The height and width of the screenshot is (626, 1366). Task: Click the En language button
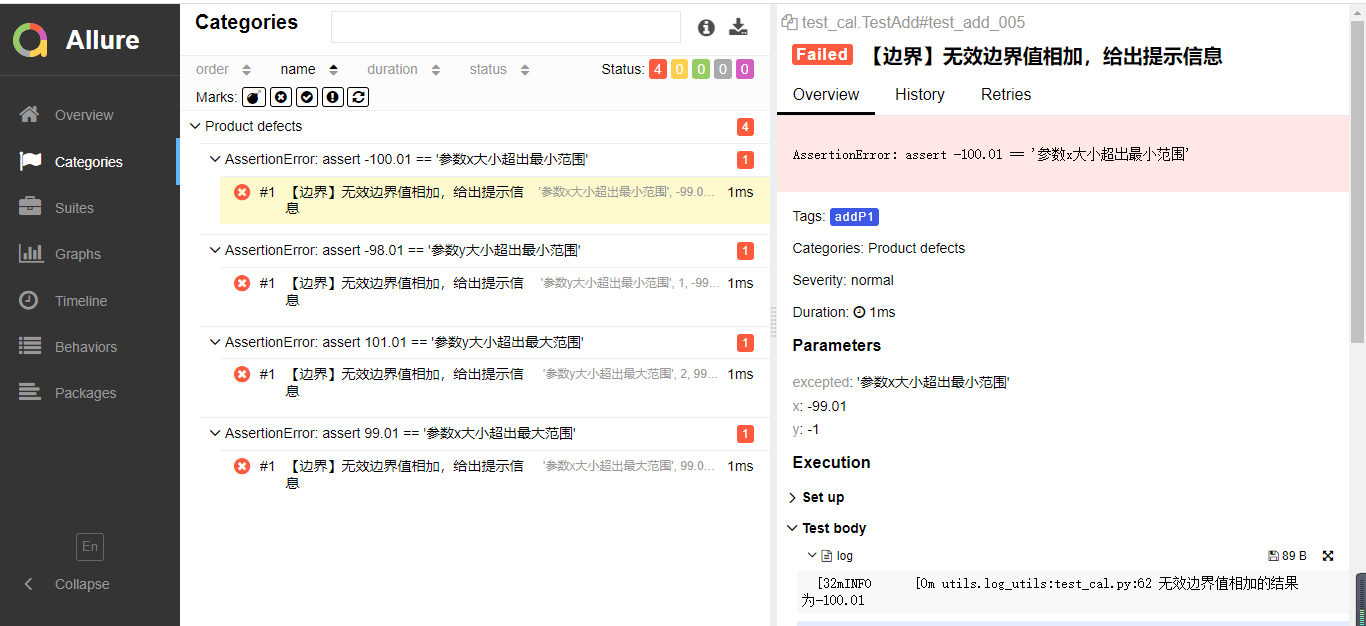click(90, 547)
